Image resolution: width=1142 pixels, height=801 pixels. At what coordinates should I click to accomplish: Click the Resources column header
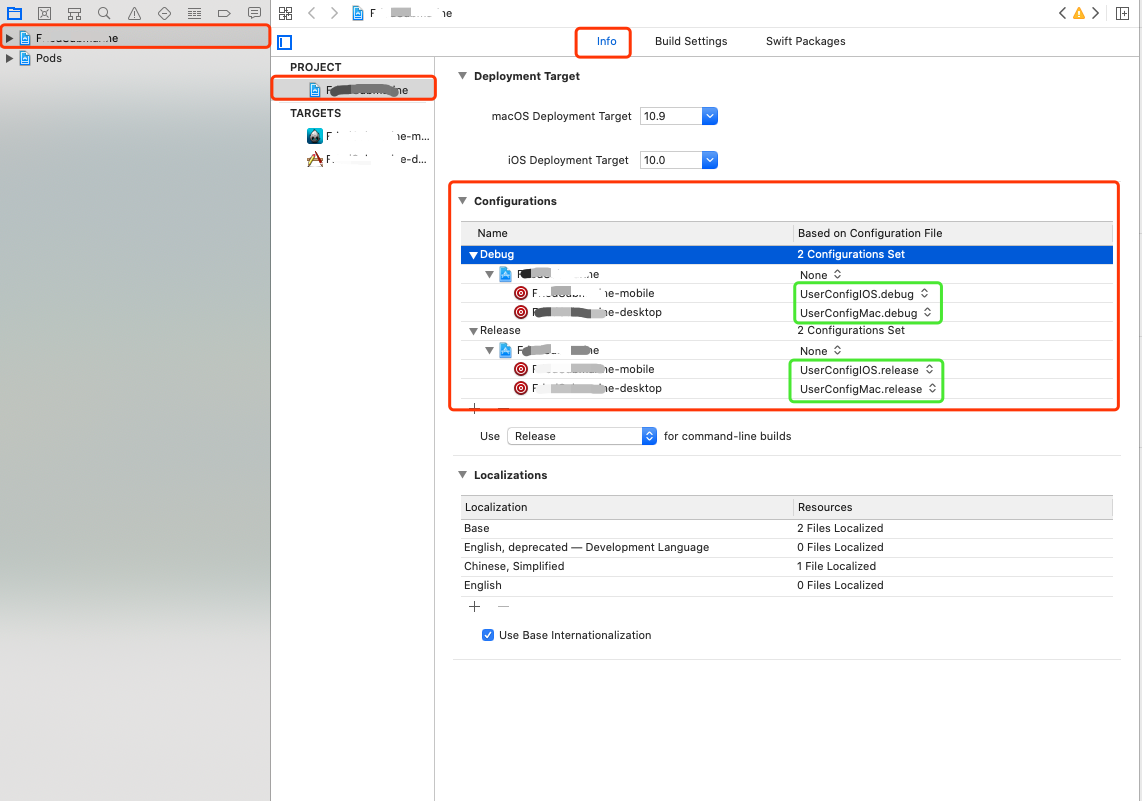click(x=953, y=507)
